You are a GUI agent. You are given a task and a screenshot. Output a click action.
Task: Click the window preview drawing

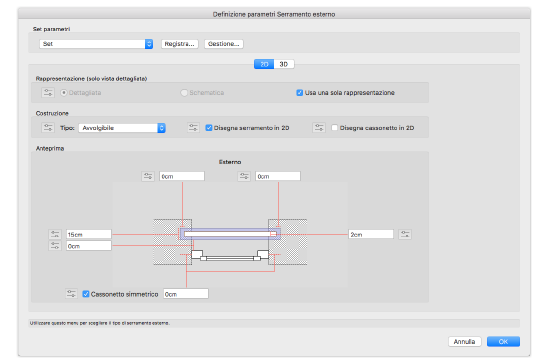pyautogui.click(x=230, y=234)
